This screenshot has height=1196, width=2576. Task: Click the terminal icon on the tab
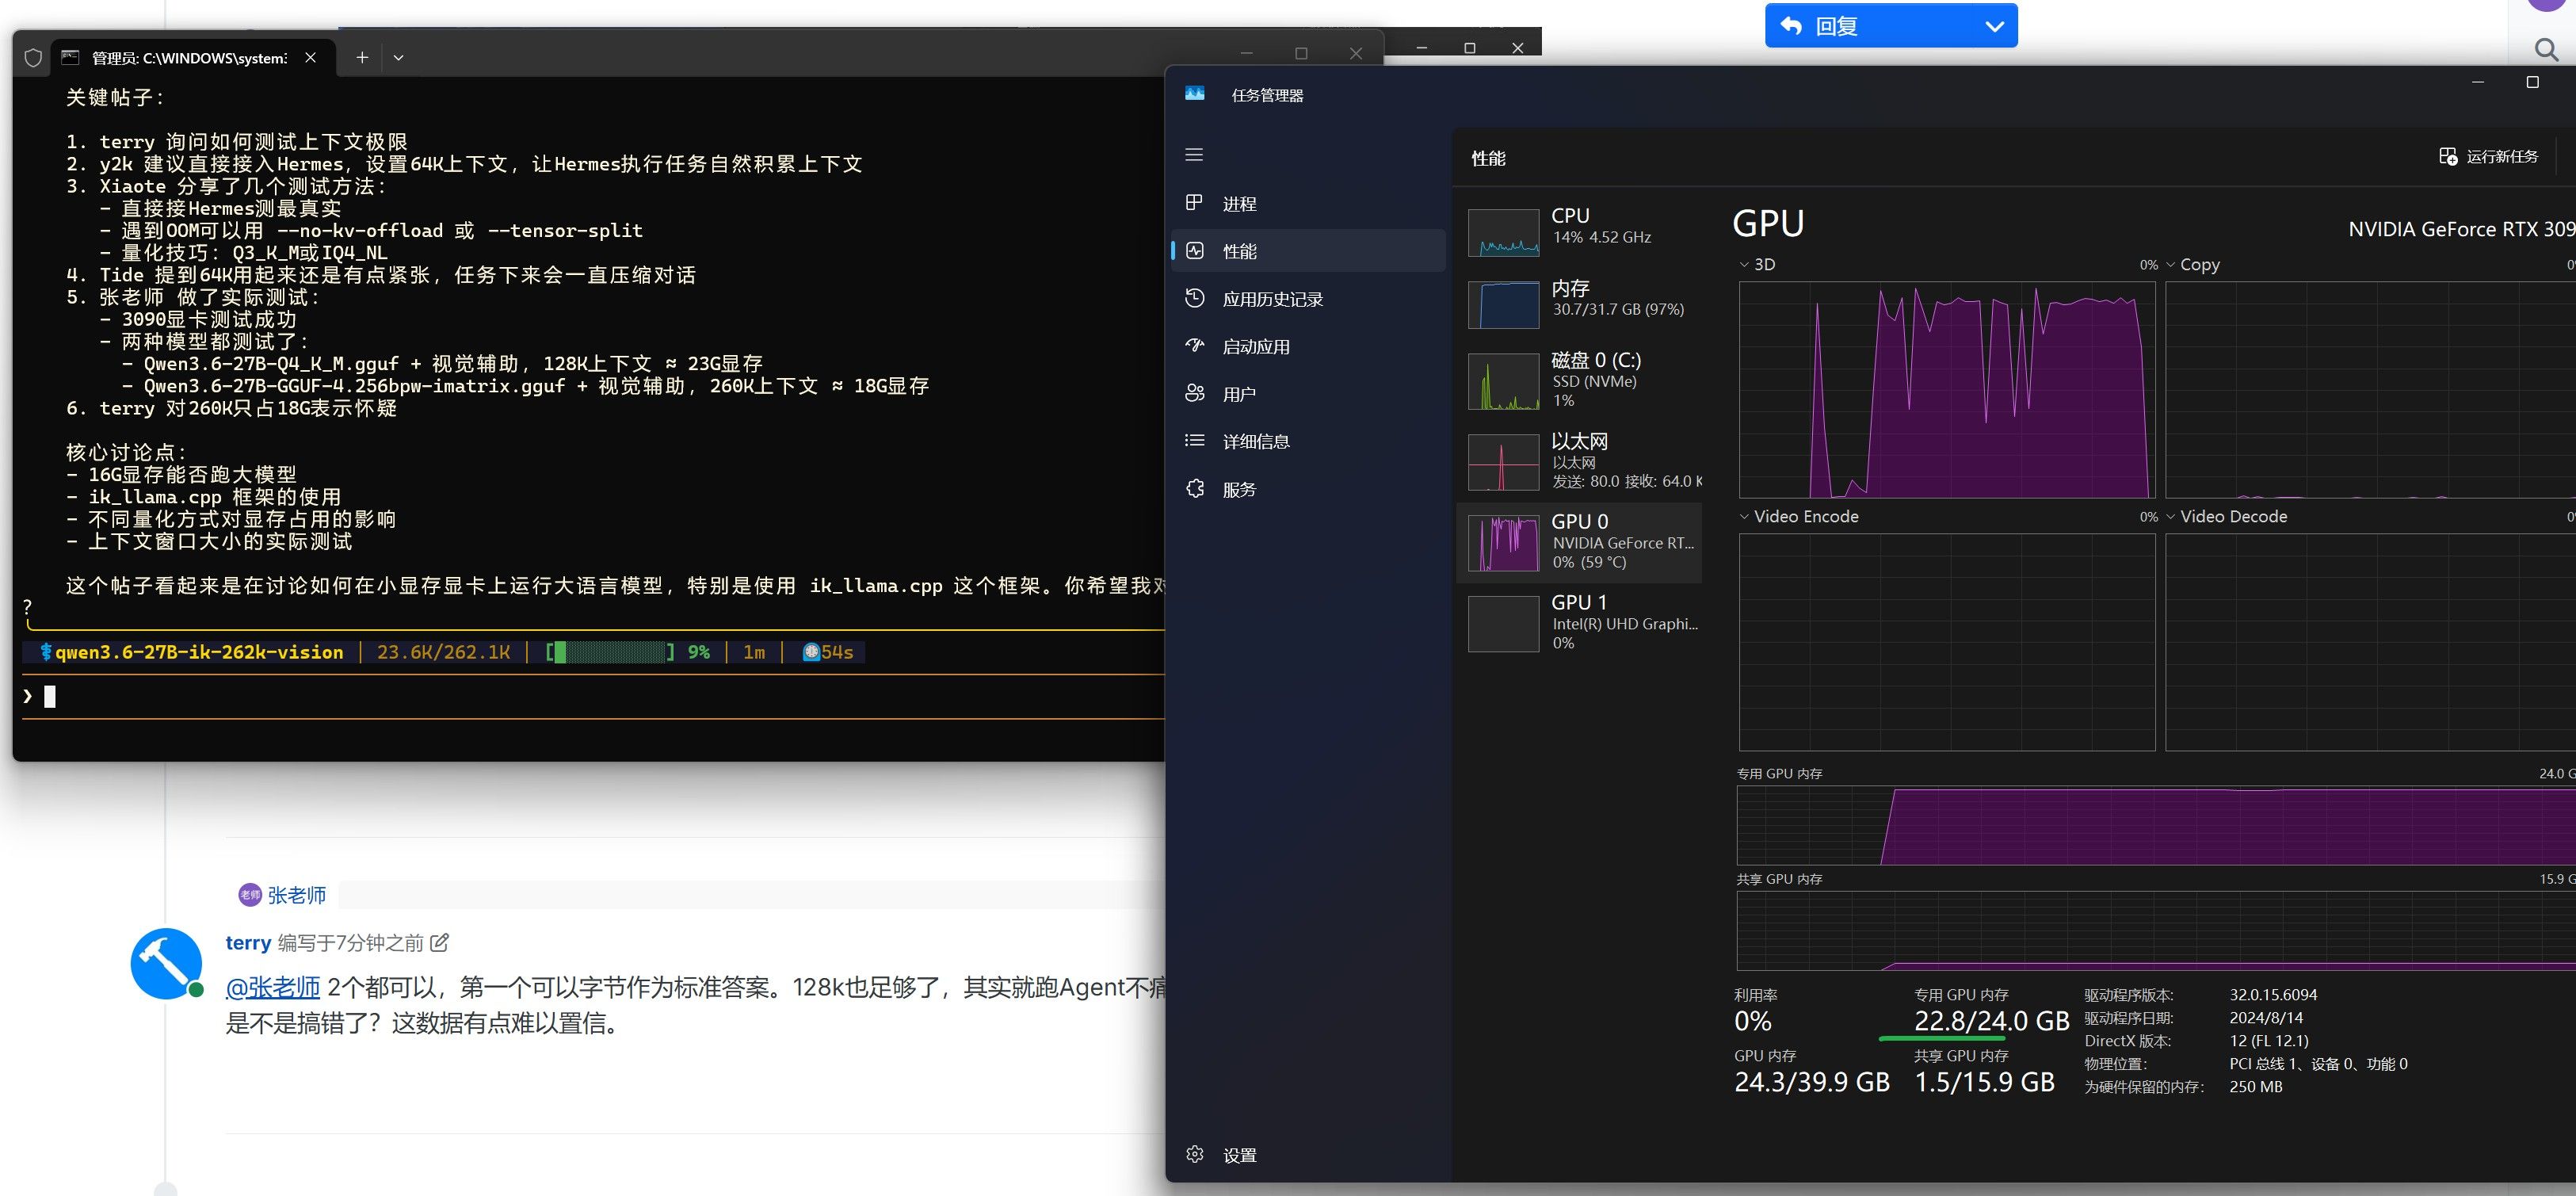70,57
